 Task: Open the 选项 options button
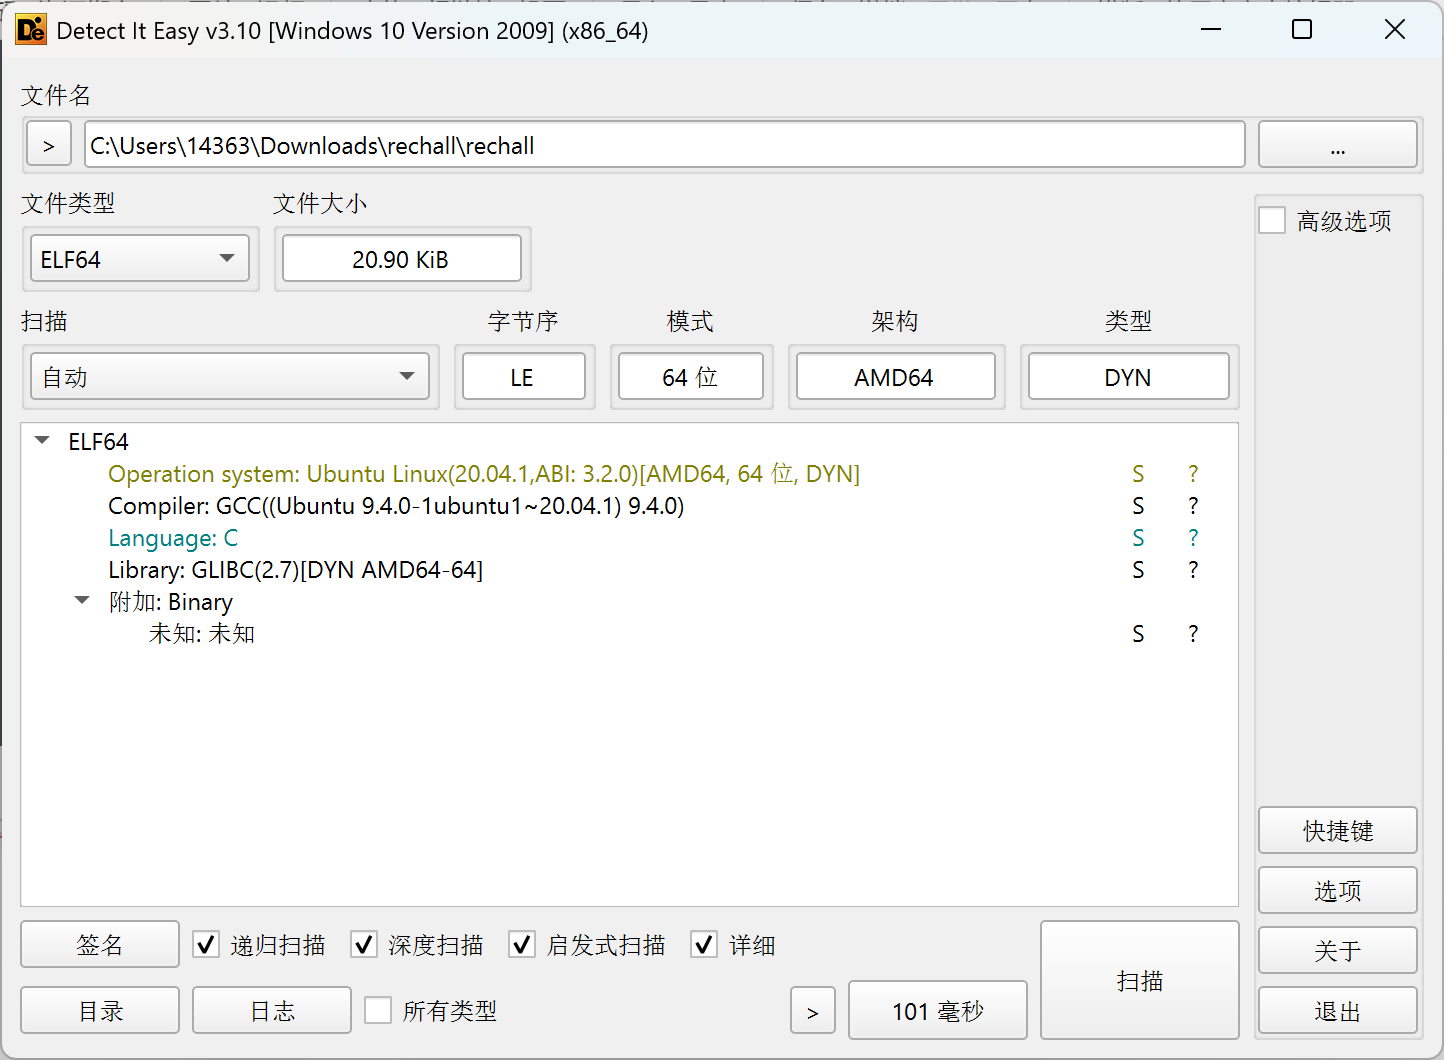pos(1337,890)
